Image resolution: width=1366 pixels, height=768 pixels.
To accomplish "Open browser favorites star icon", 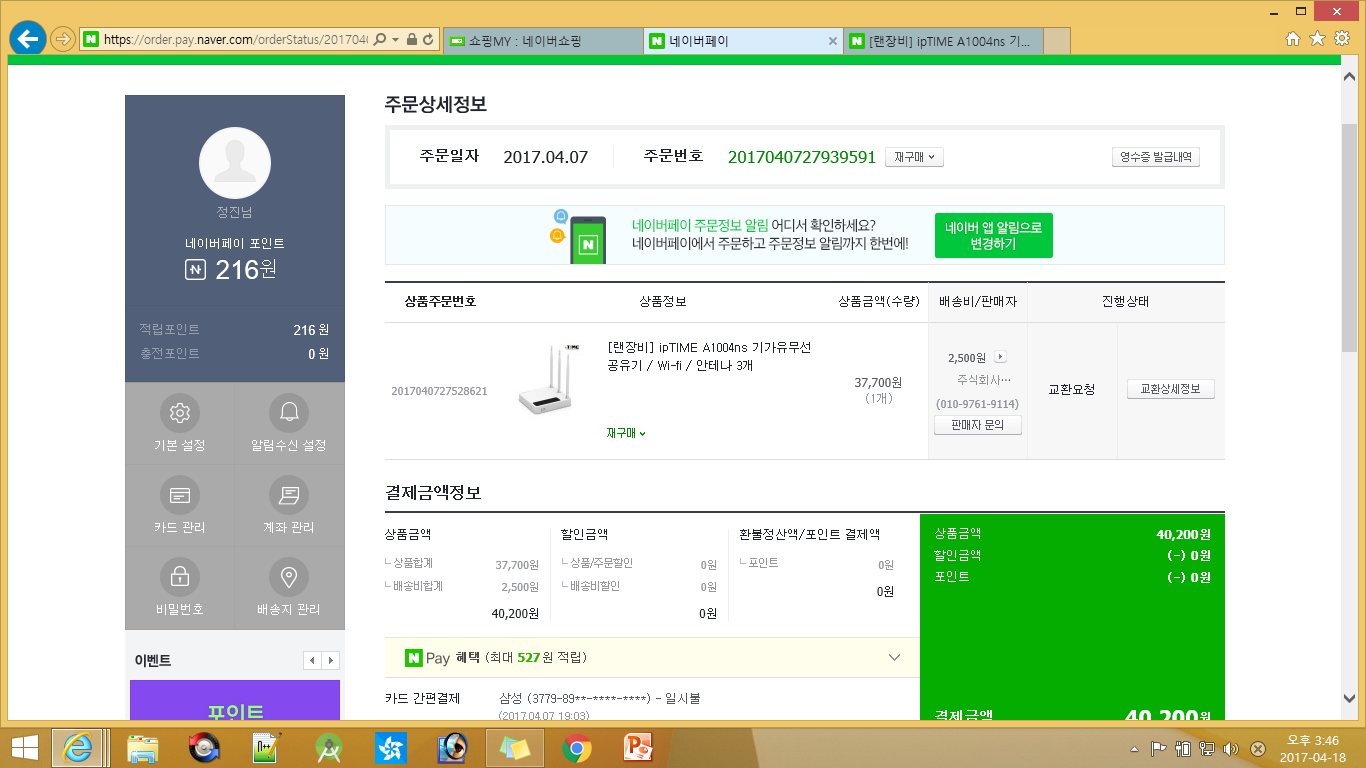I will click(x=1317, y=38).
